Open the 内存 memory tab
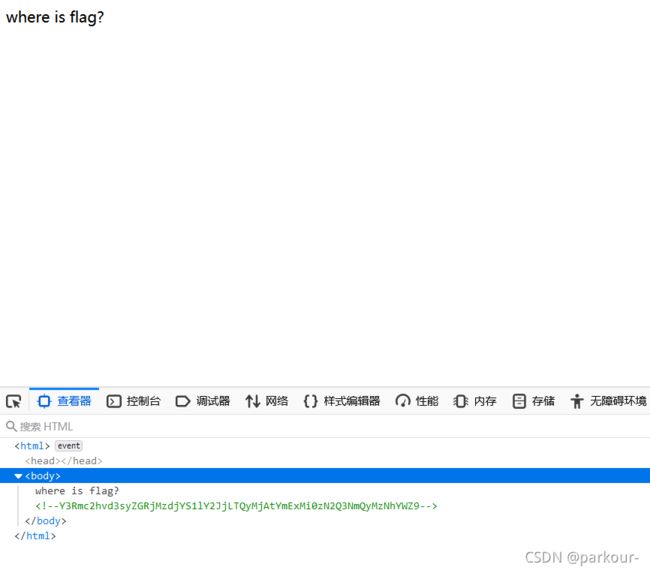 tap(475, 401)
